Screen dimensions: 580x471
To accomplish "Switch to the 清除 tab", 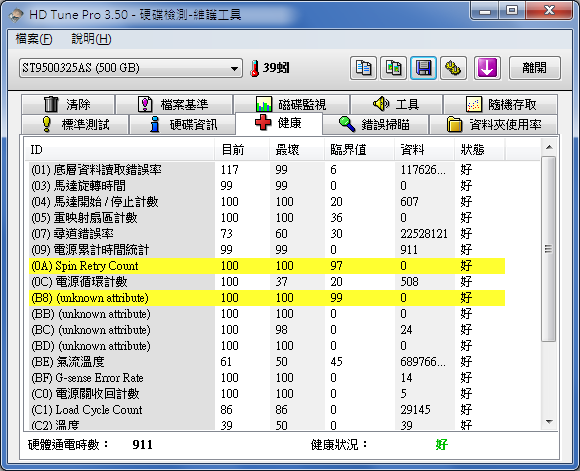I will click(68, 104).
